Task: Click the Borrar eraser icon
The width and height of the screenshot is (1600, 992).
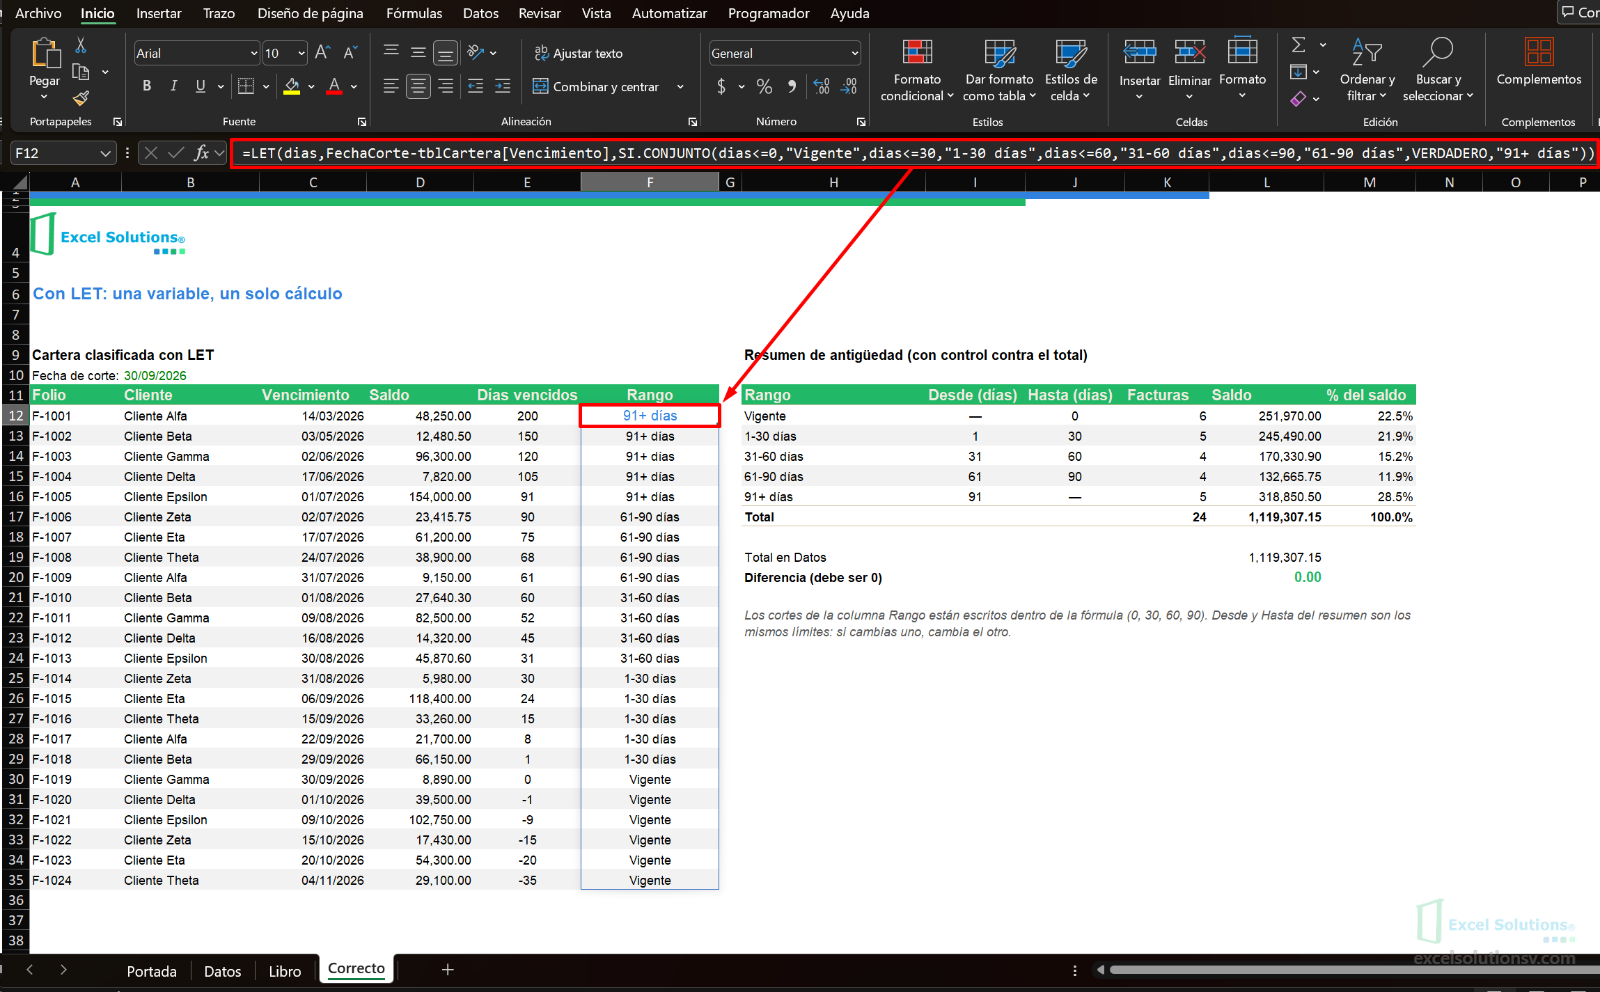Action: point(1299,98)
